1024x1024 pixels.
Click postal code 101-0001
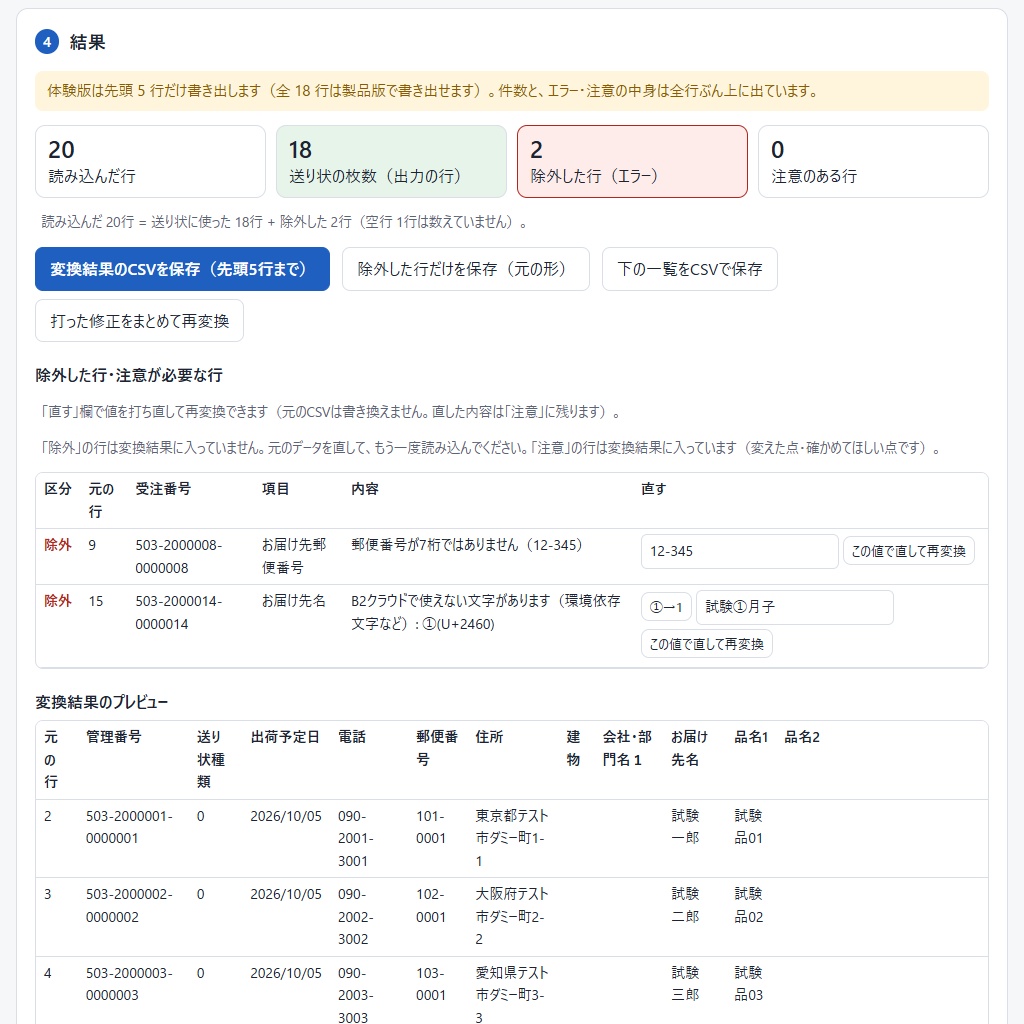click(431, 827)
